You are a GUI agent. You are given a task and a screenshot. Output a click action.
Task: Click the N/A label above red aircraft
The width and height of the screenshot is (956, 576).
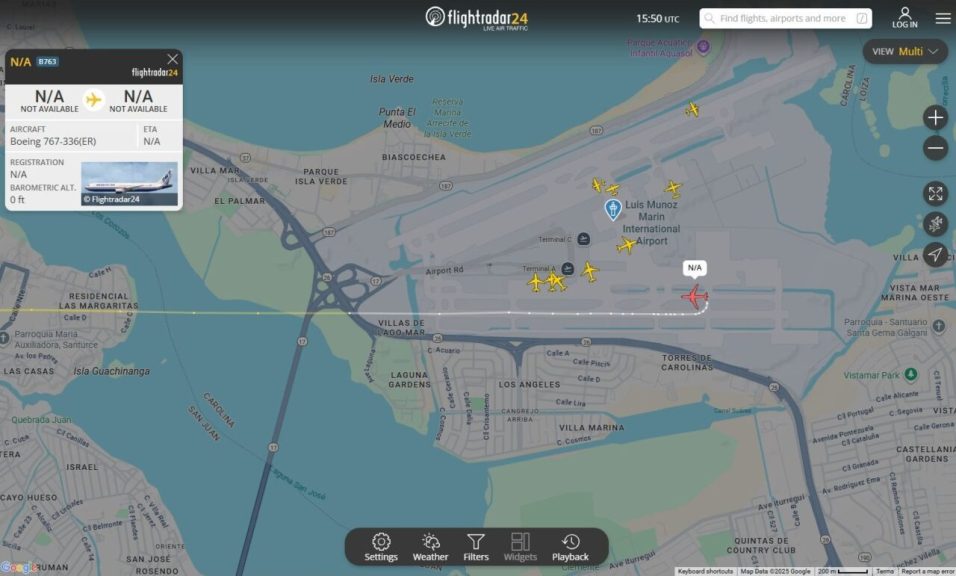694,268
